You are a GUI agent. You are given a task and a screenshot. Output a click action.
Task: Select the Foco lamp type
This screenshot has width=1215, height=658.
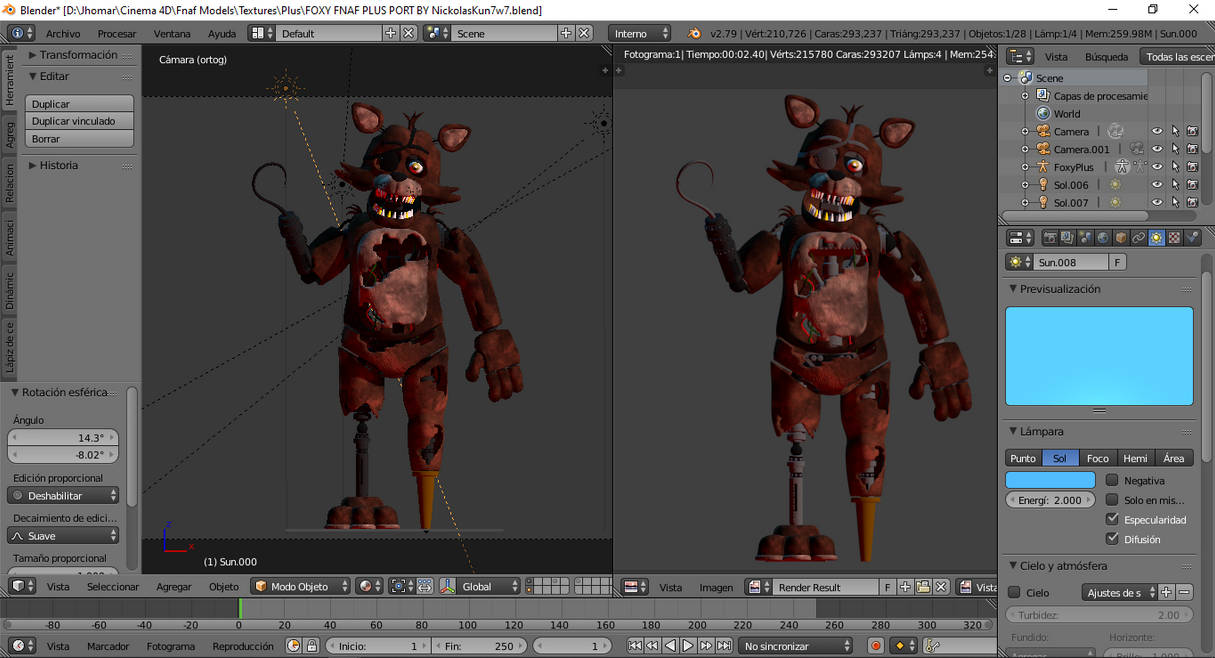click(x=1098, y=458)
